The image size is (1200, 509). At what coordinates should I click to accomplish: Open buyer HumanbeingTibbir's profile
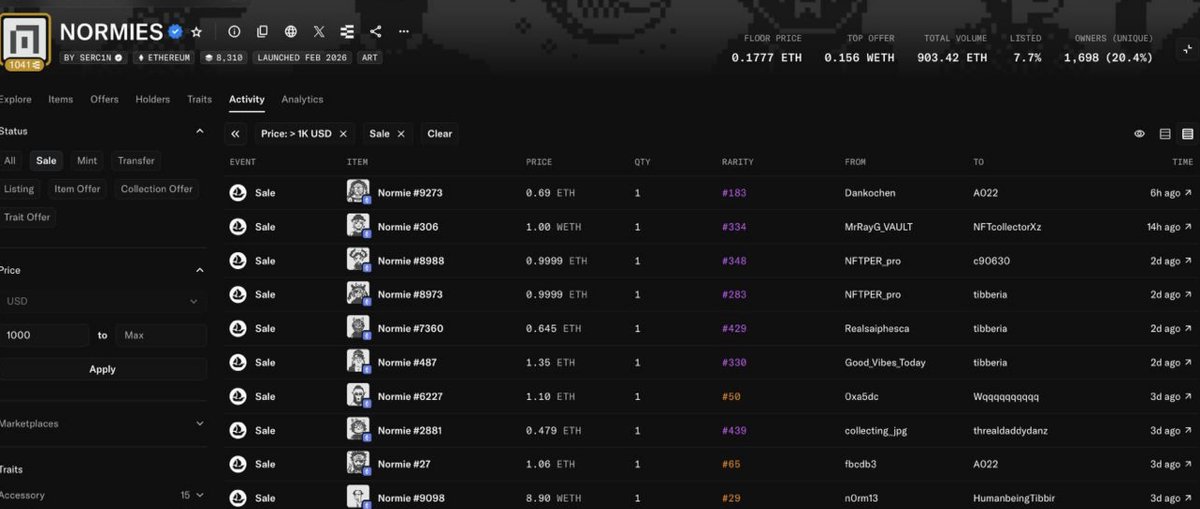[1015, 498]
